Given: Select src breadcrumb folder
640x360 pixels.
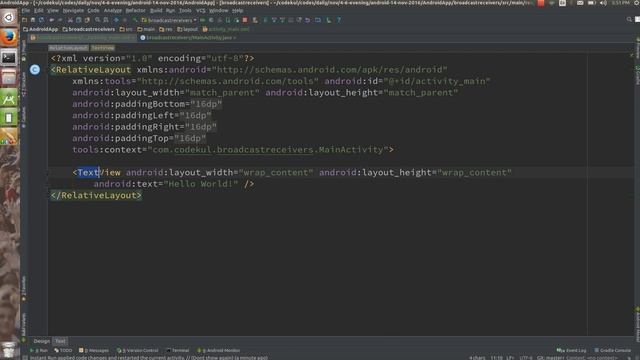Looking at the screenshot, I should [x=126, y=29].
